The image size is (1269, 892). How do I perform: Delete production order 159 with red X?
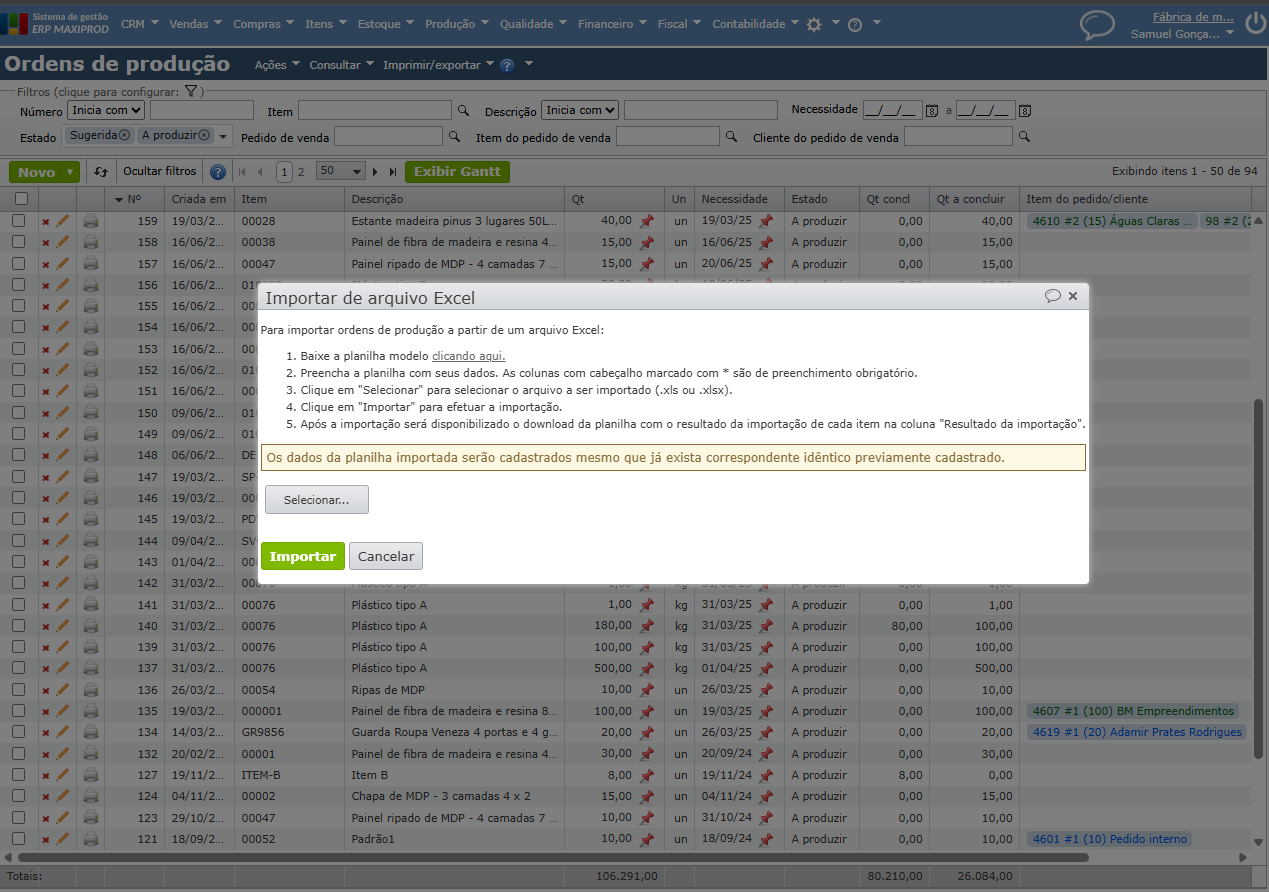(x=45, y=222)
